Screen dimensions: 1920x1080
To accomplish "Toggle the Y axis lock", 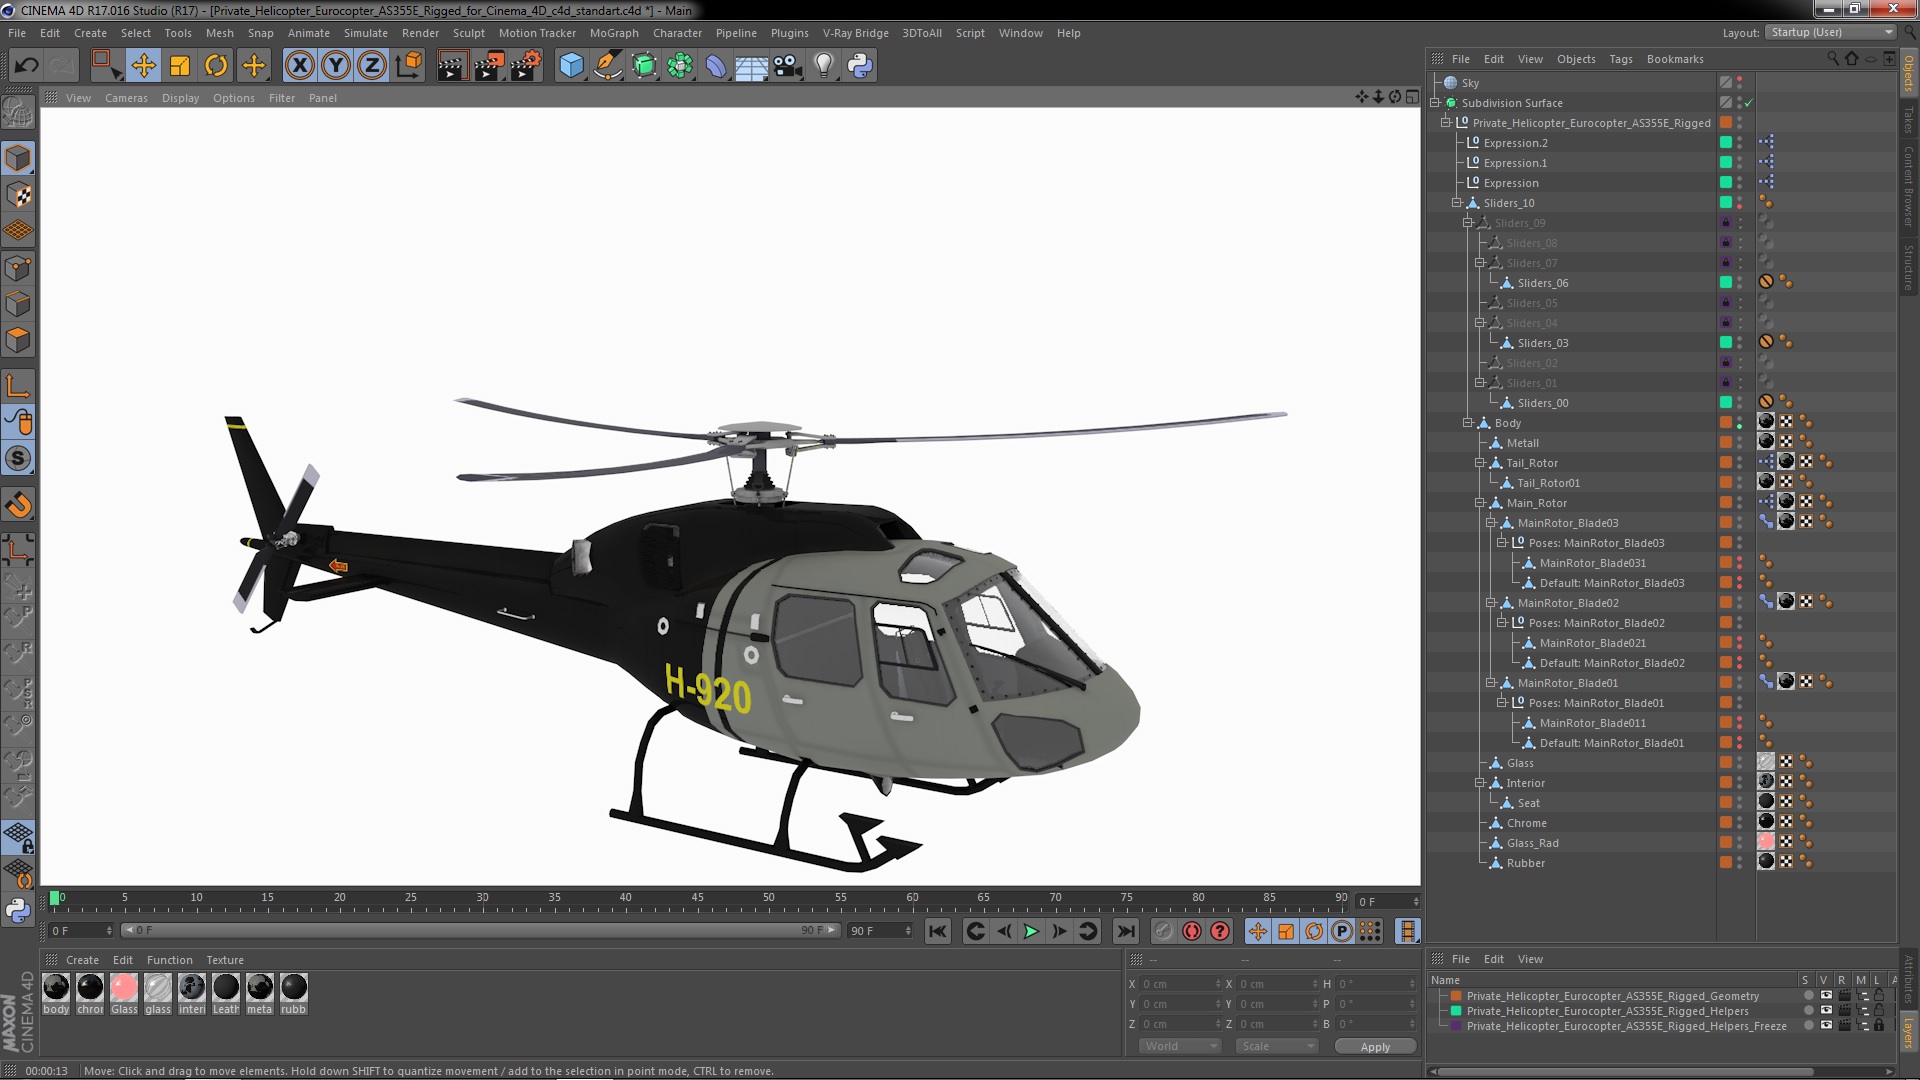I will tap(336, 66).
